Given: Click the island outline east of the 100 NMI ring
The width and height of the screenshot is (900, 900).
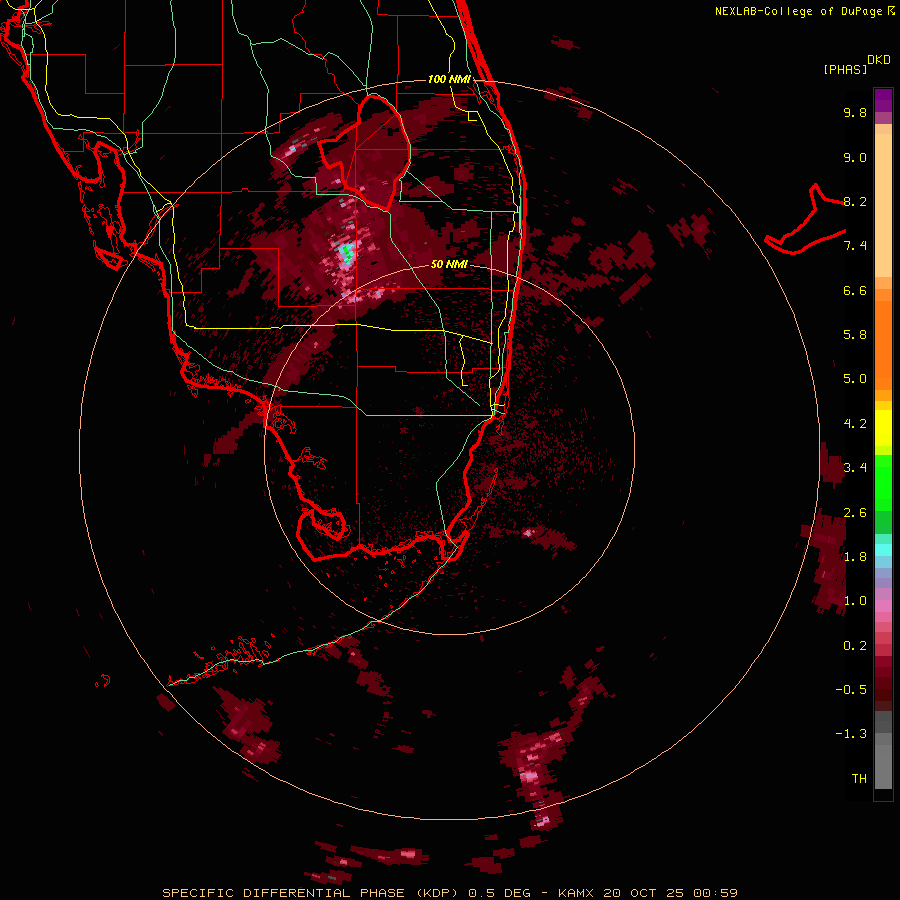Looking at the screenshot, I should (805, 219).
